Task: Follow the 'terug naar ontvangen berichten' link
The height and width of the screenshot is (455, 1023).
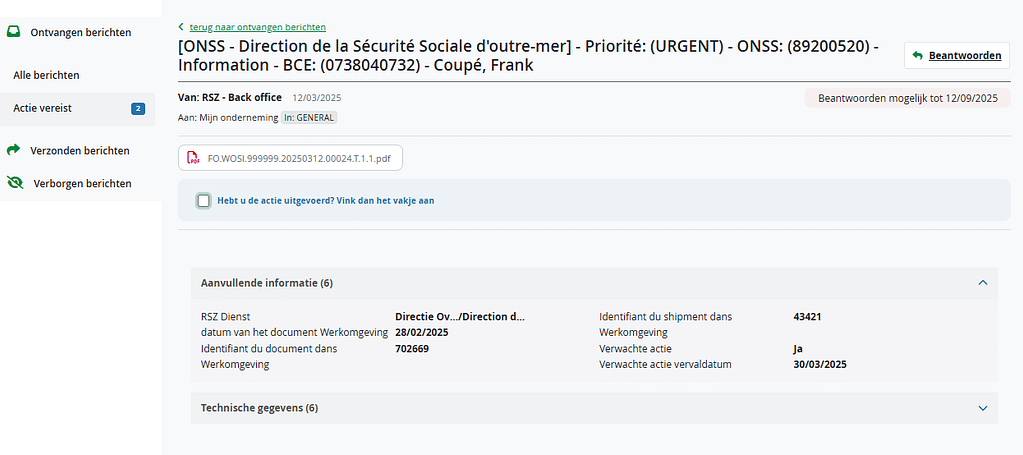Action: click(x=258, y=27)
